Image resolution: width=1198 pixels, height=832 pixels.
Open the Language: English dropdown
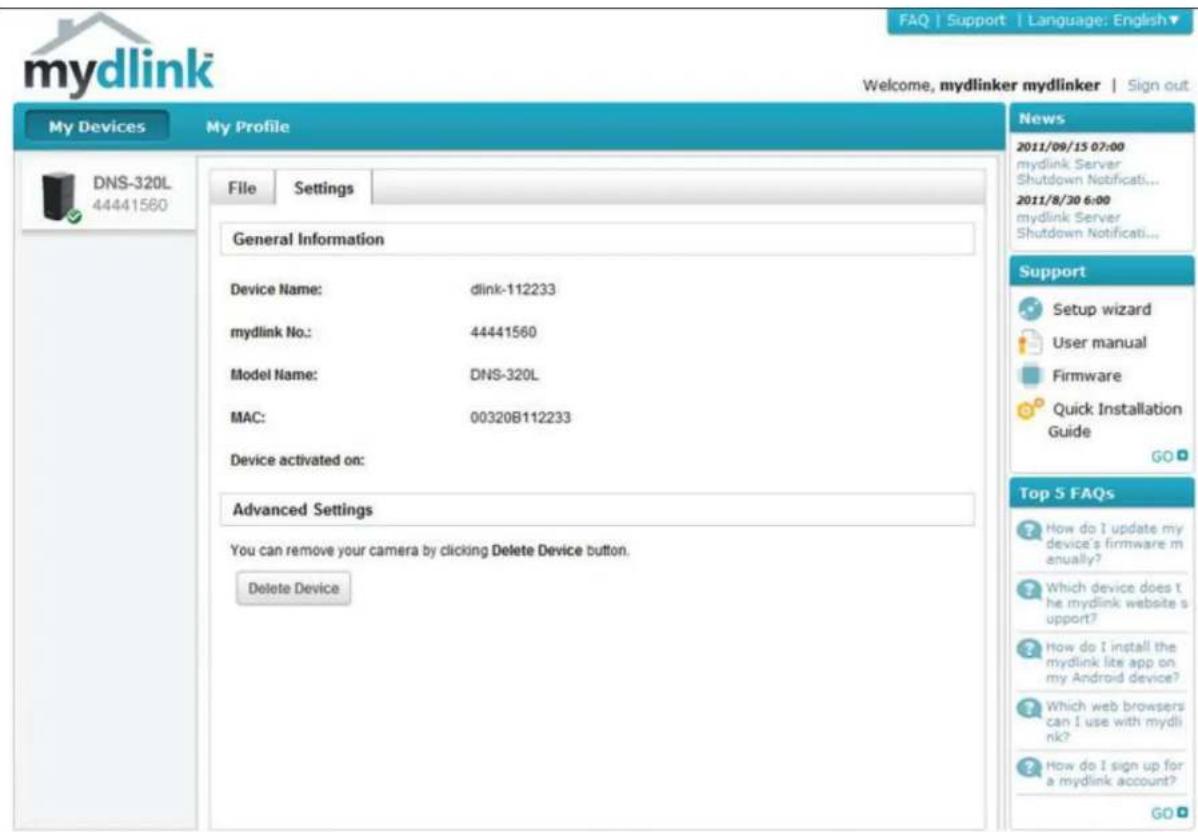coord(1104,21)
